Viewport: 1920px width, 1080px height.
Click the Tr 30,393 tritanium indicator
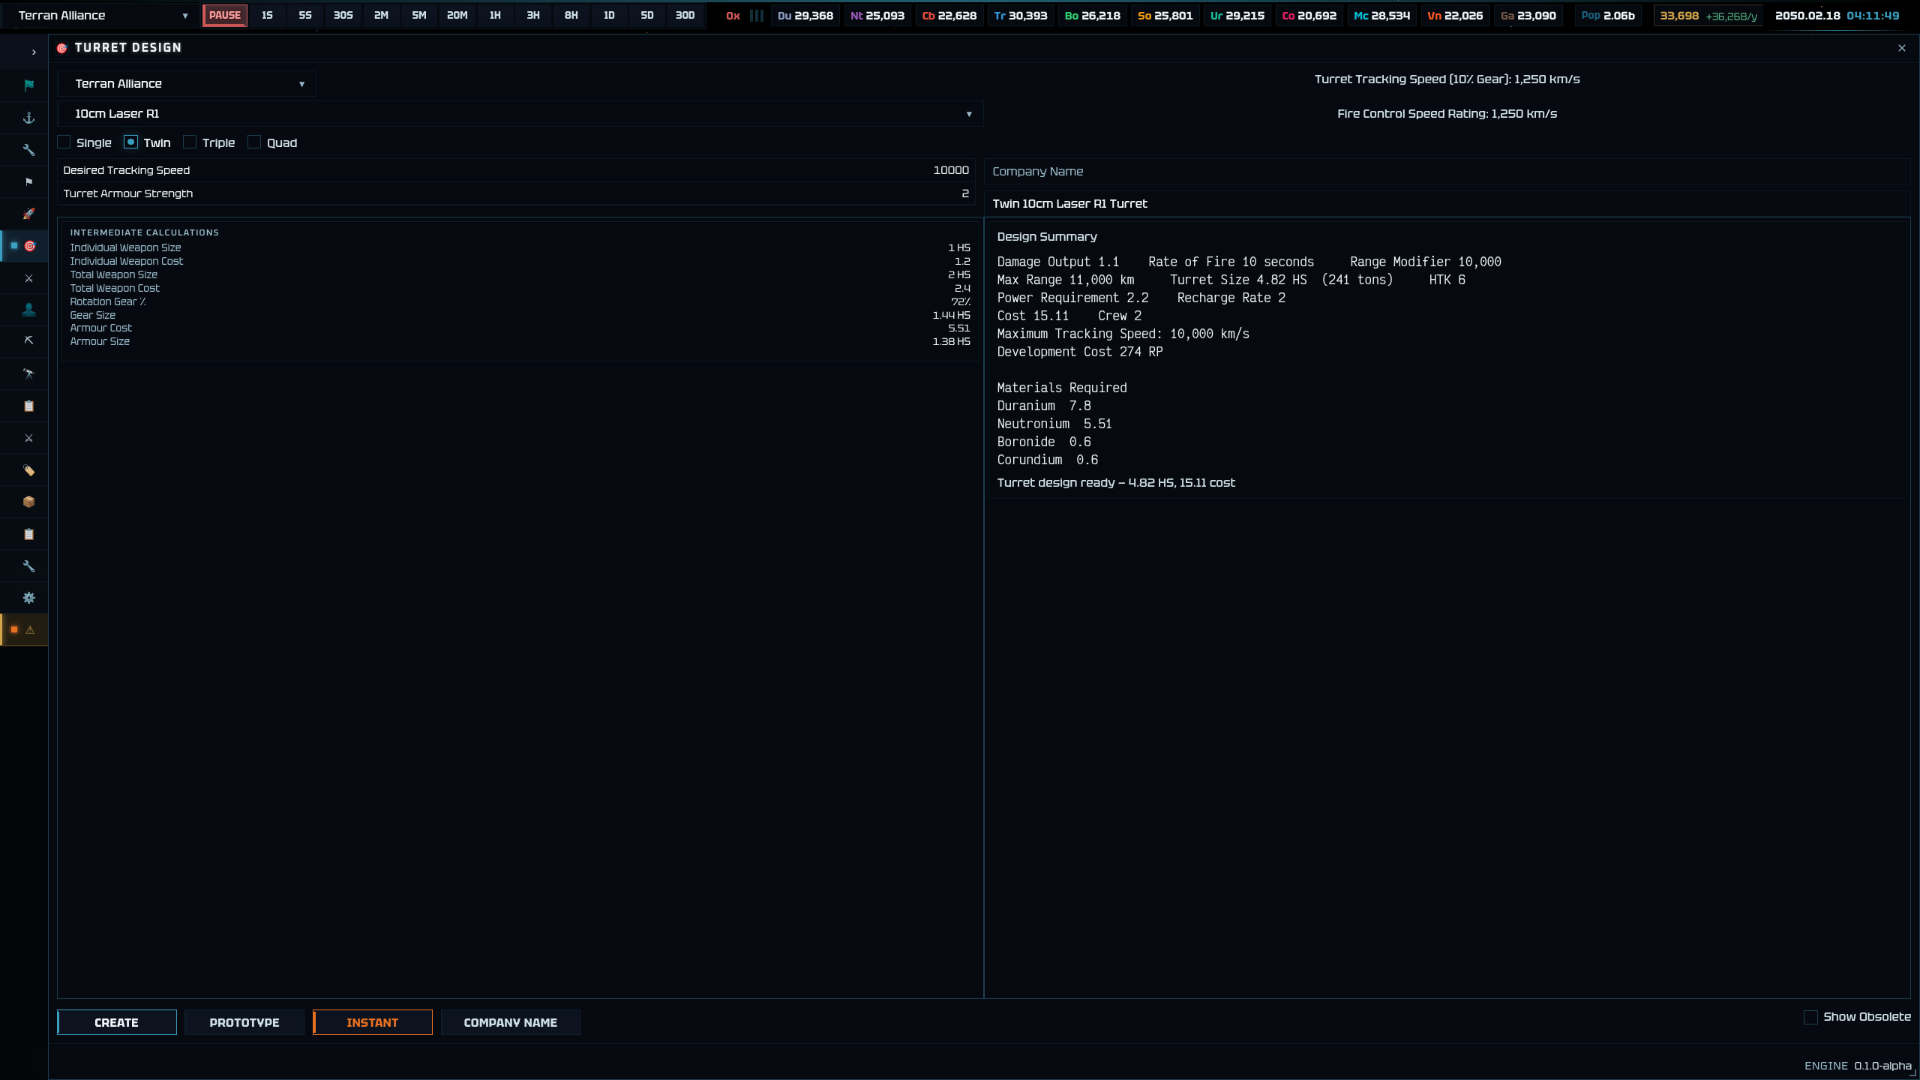click(x=1021, y=16)
